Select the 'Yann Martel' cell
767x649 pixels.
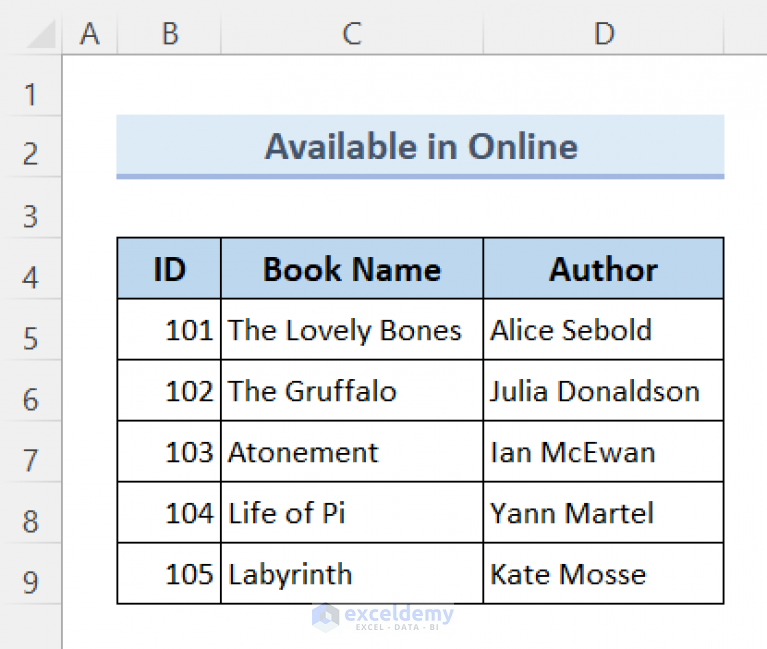coord(603,513)
